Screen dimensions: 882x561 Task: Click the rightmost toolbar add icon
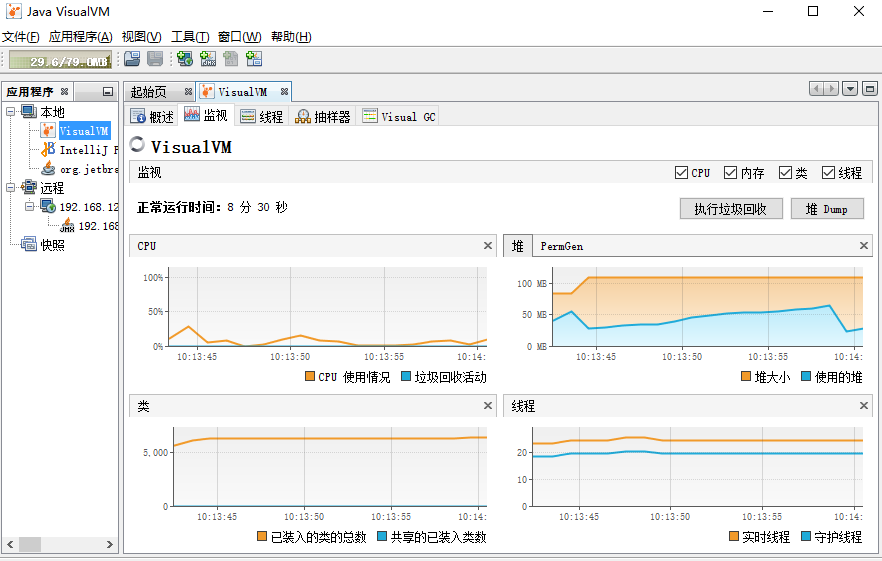pos(254,59)
